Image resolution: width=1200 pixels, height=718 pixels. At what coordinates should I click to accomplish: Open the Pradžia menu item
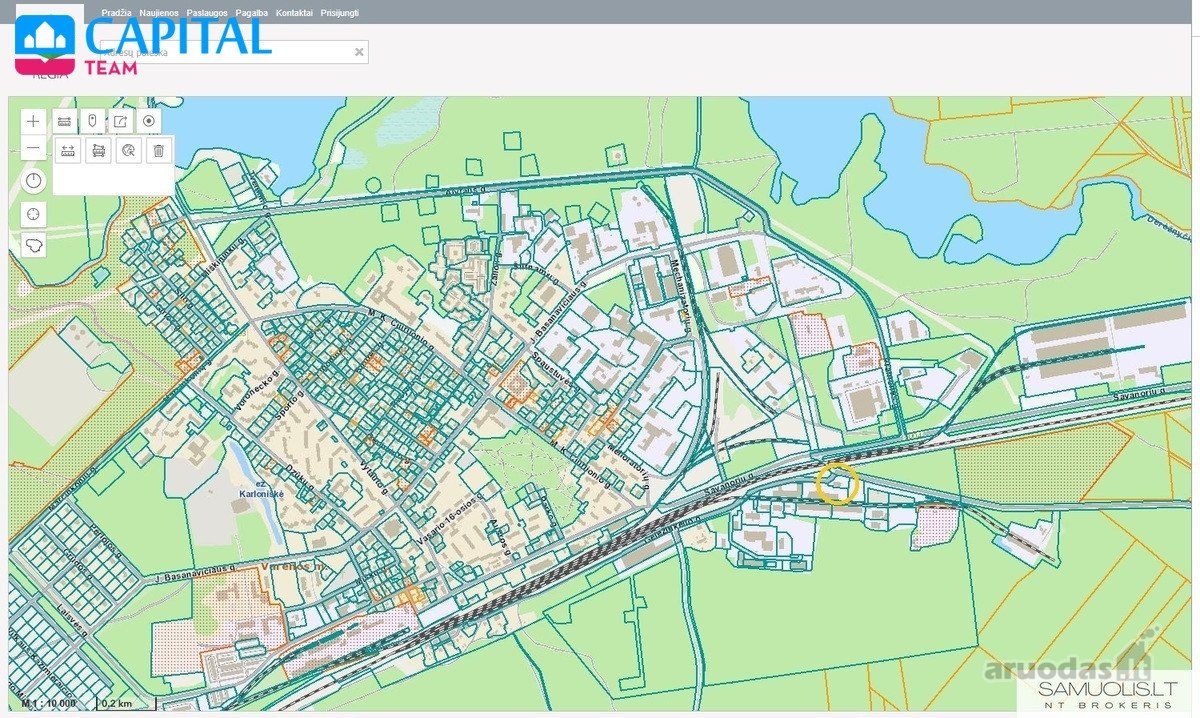117,13
